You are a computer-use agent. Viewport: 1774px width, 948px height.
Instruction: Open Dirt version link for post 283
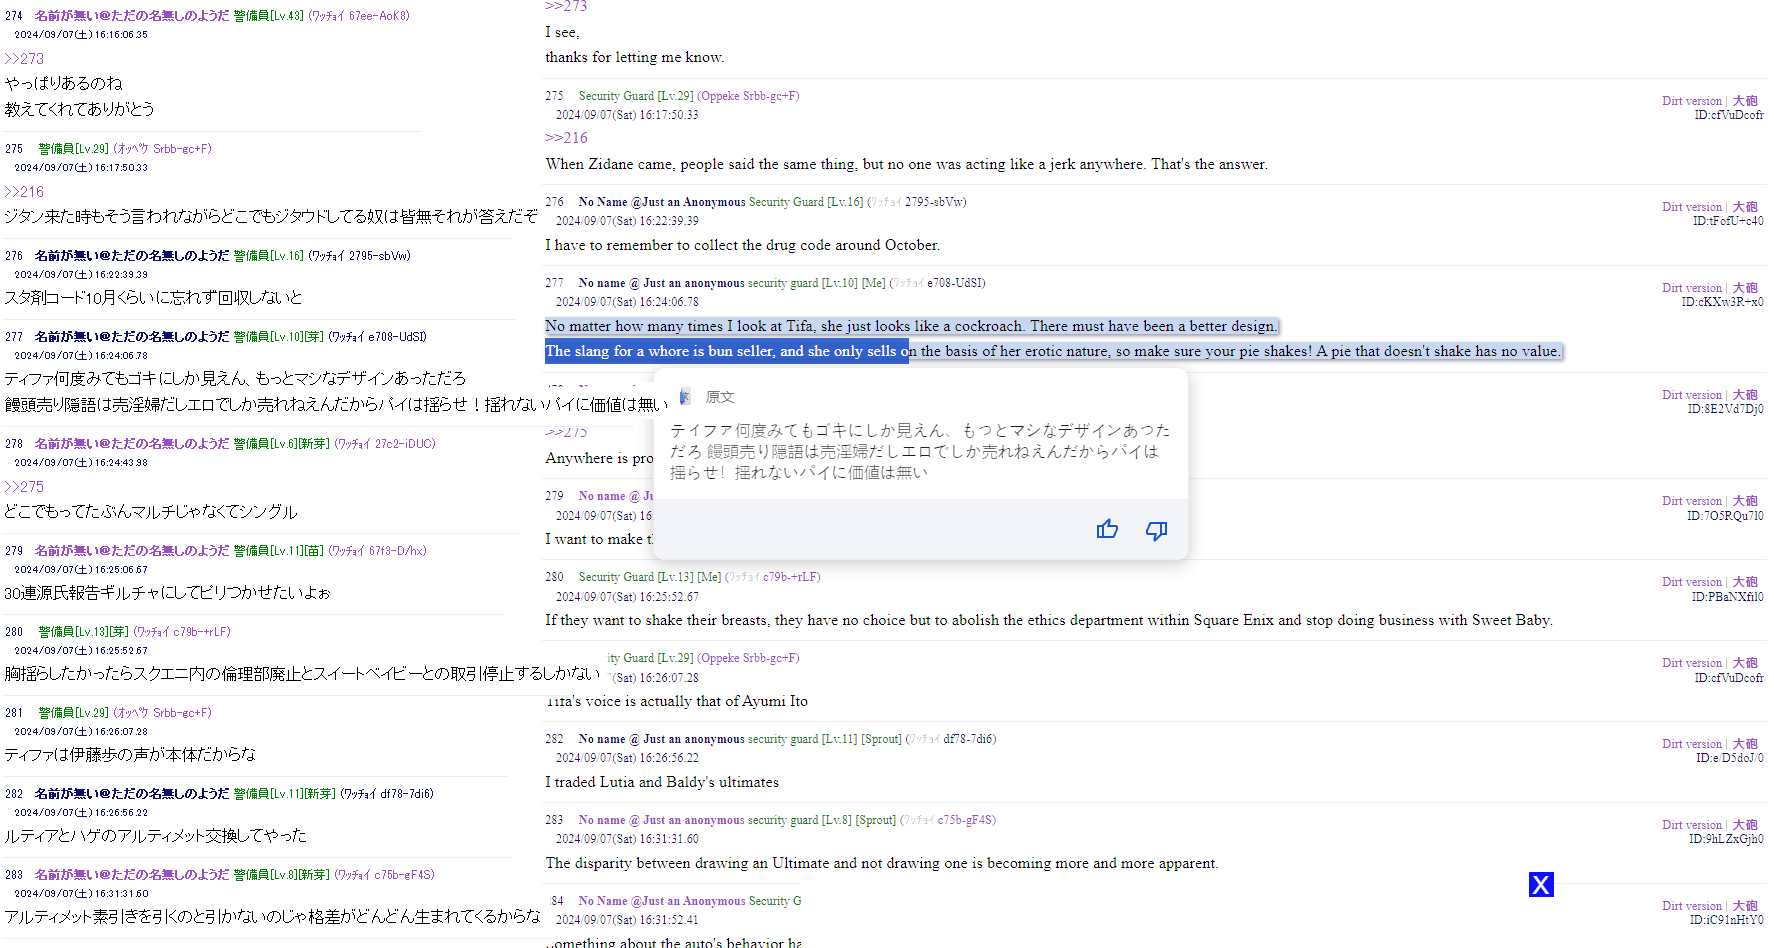click(1692, 825)
